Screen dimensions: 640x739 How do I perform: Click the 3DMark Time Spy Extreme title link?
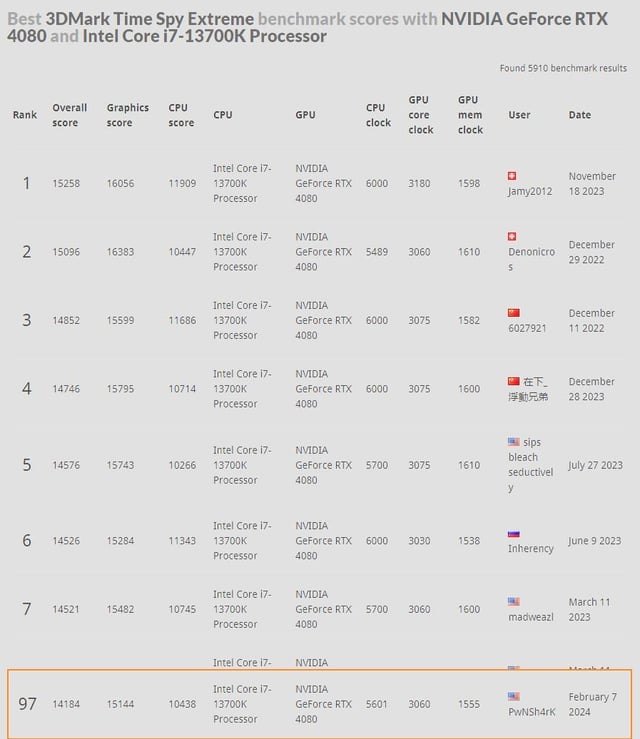click(x=149, y=19)
